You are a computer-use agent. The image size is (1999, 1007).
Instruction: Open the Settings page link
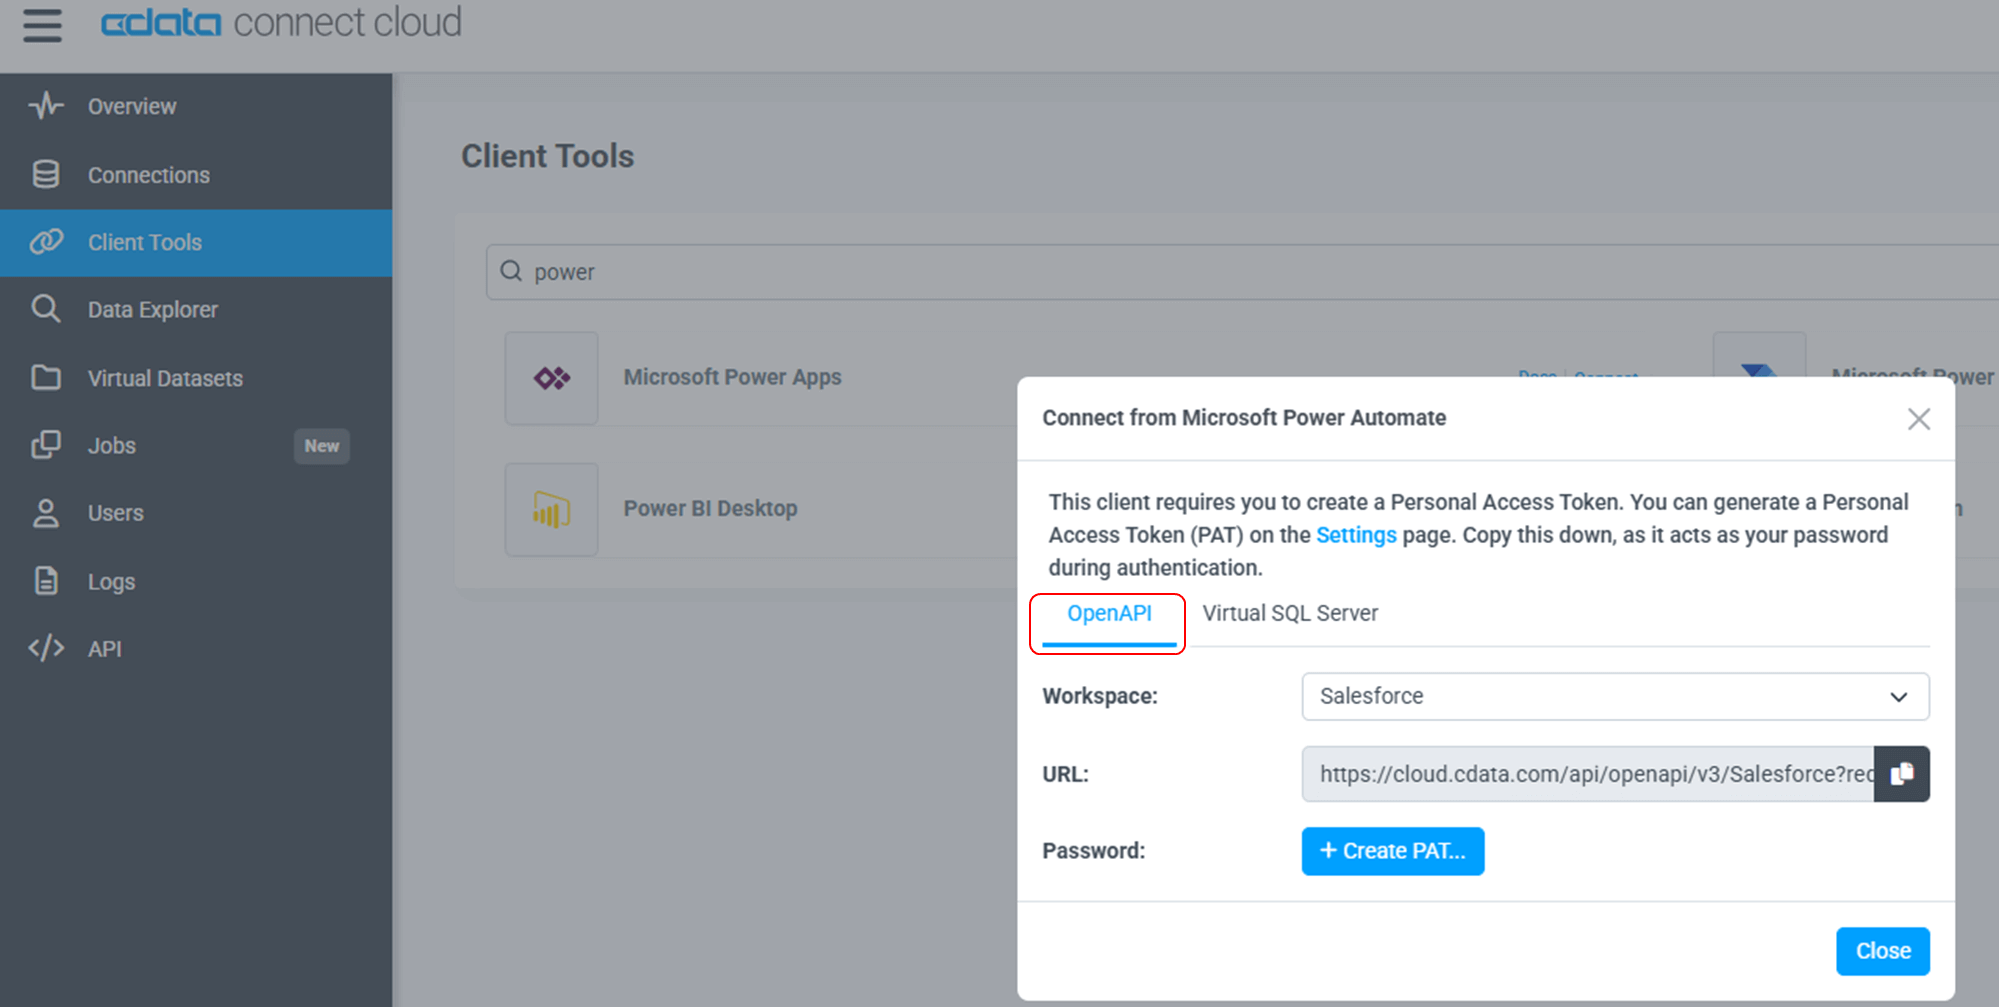coord(1355,535)
